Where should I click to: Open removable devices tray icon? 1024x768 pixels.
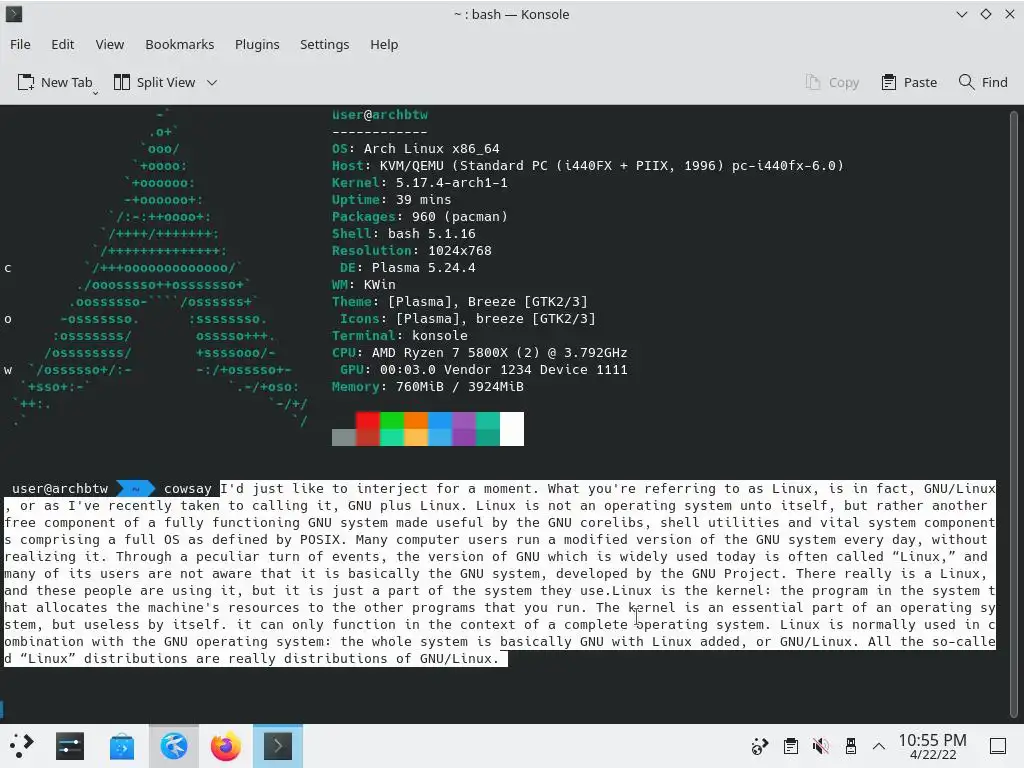[x=850, y=746]
